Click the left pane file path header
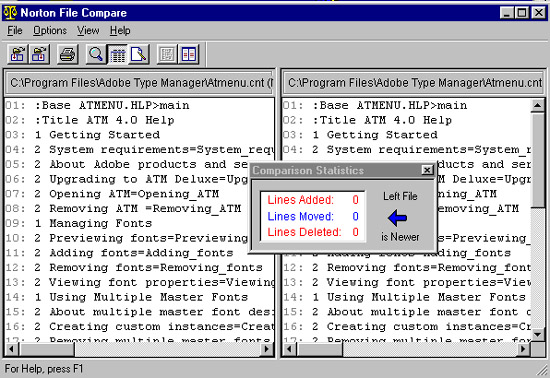Screen dimensions: 550x378 (x=139, y=83)
